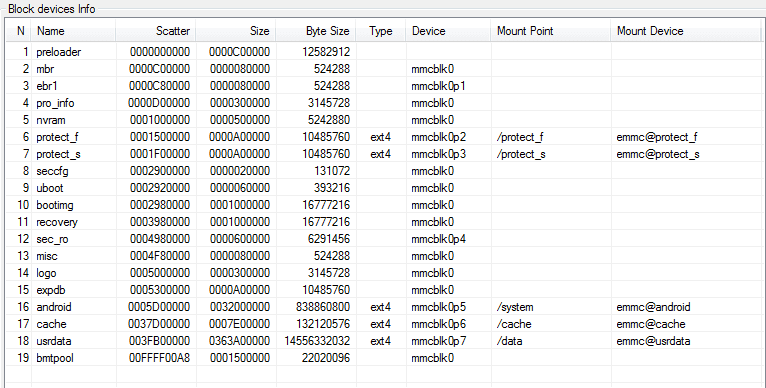Click the Scatter column header
Screen dimensions: 766x388
(156, 31)
